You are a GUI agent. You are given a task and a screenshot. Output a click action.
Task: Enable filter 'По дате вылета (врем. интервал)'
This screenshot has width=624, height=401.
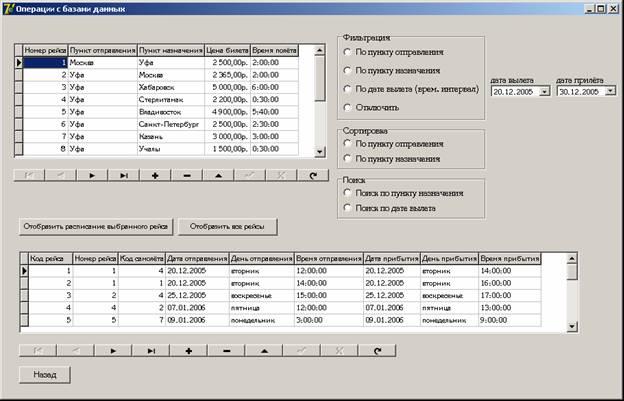(x=348, y=89)
